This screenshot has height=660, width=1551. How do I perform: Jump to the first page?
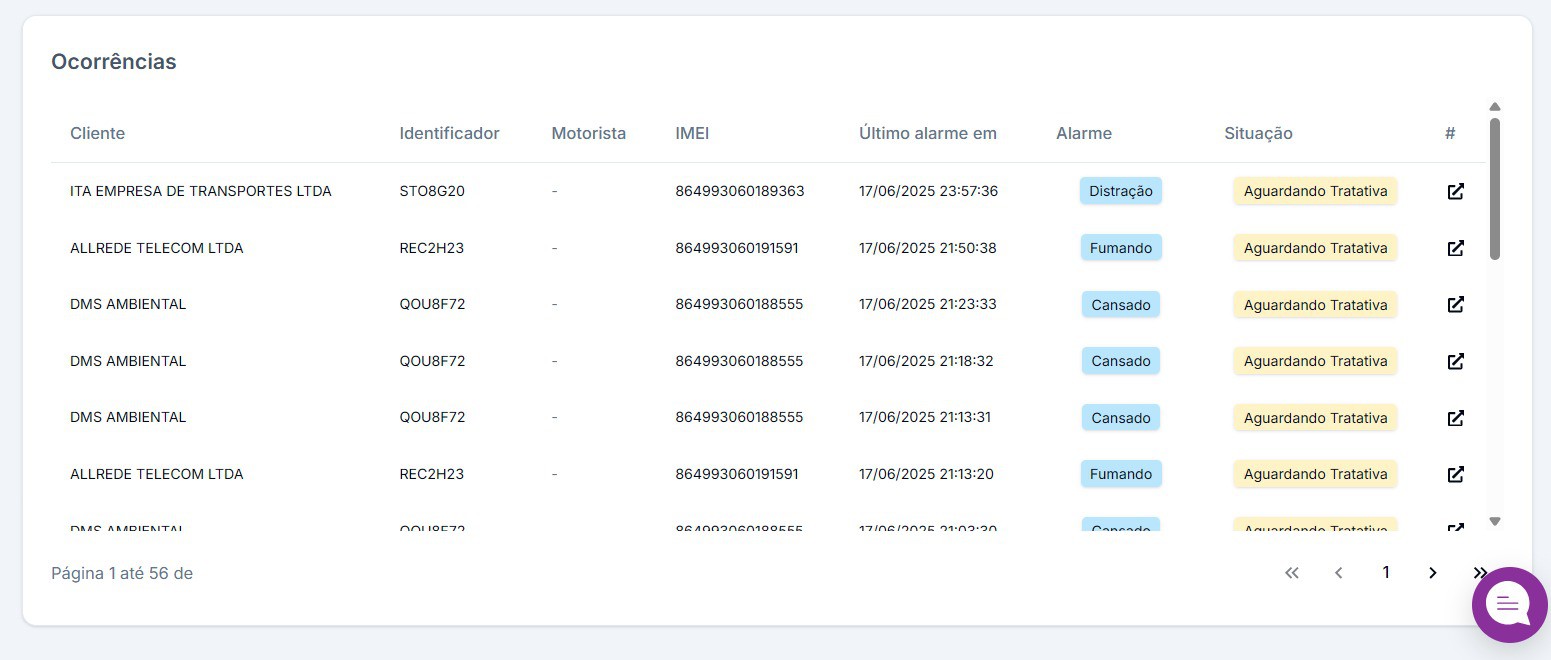(1291, 573)
